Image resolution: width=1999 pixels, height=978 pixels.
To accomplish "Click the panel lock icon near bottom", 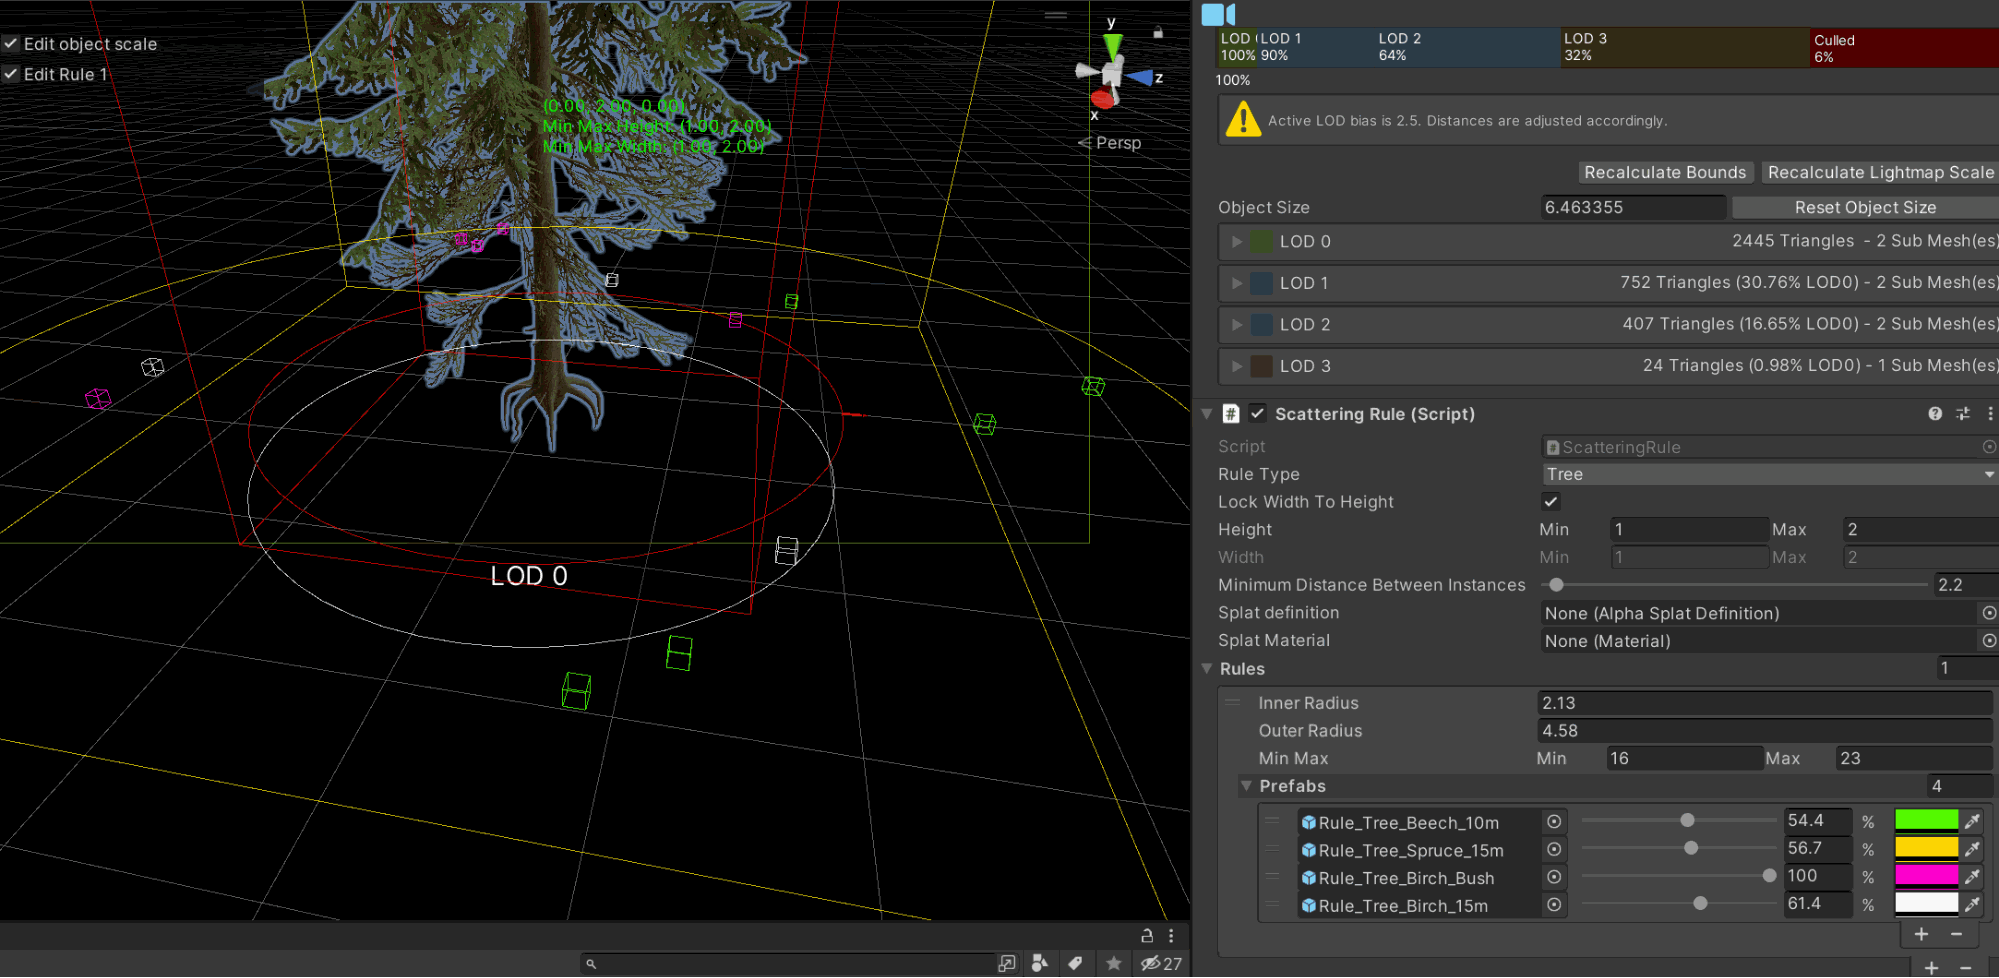I will 1147,936.
